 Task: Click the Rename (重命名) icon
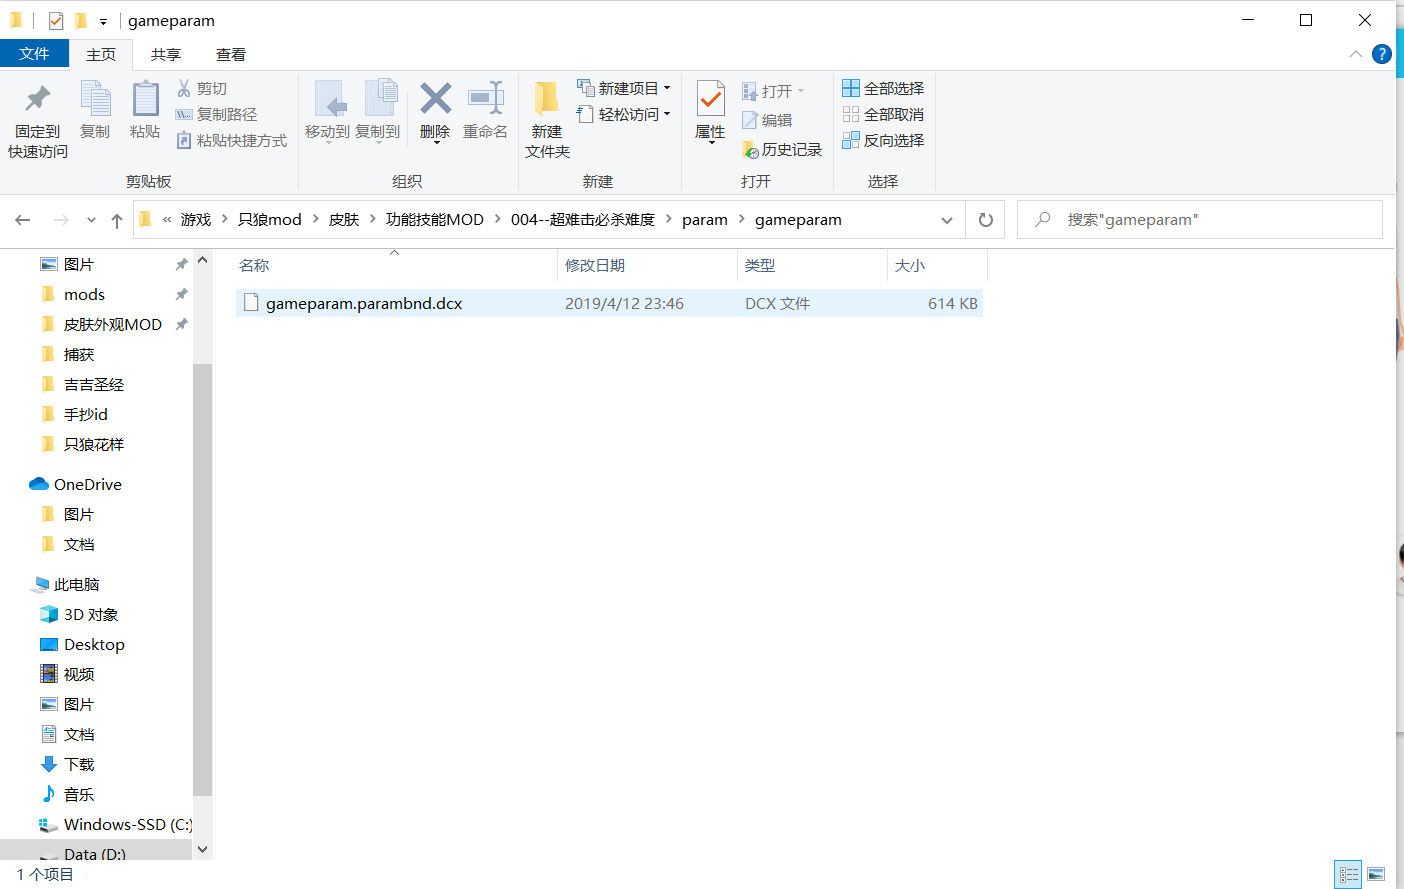485,100
